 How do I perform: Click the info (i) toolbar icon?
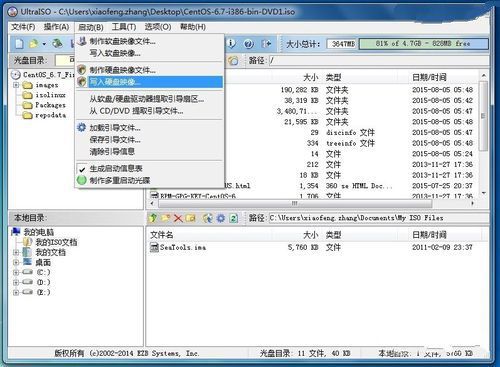point(231,43)
